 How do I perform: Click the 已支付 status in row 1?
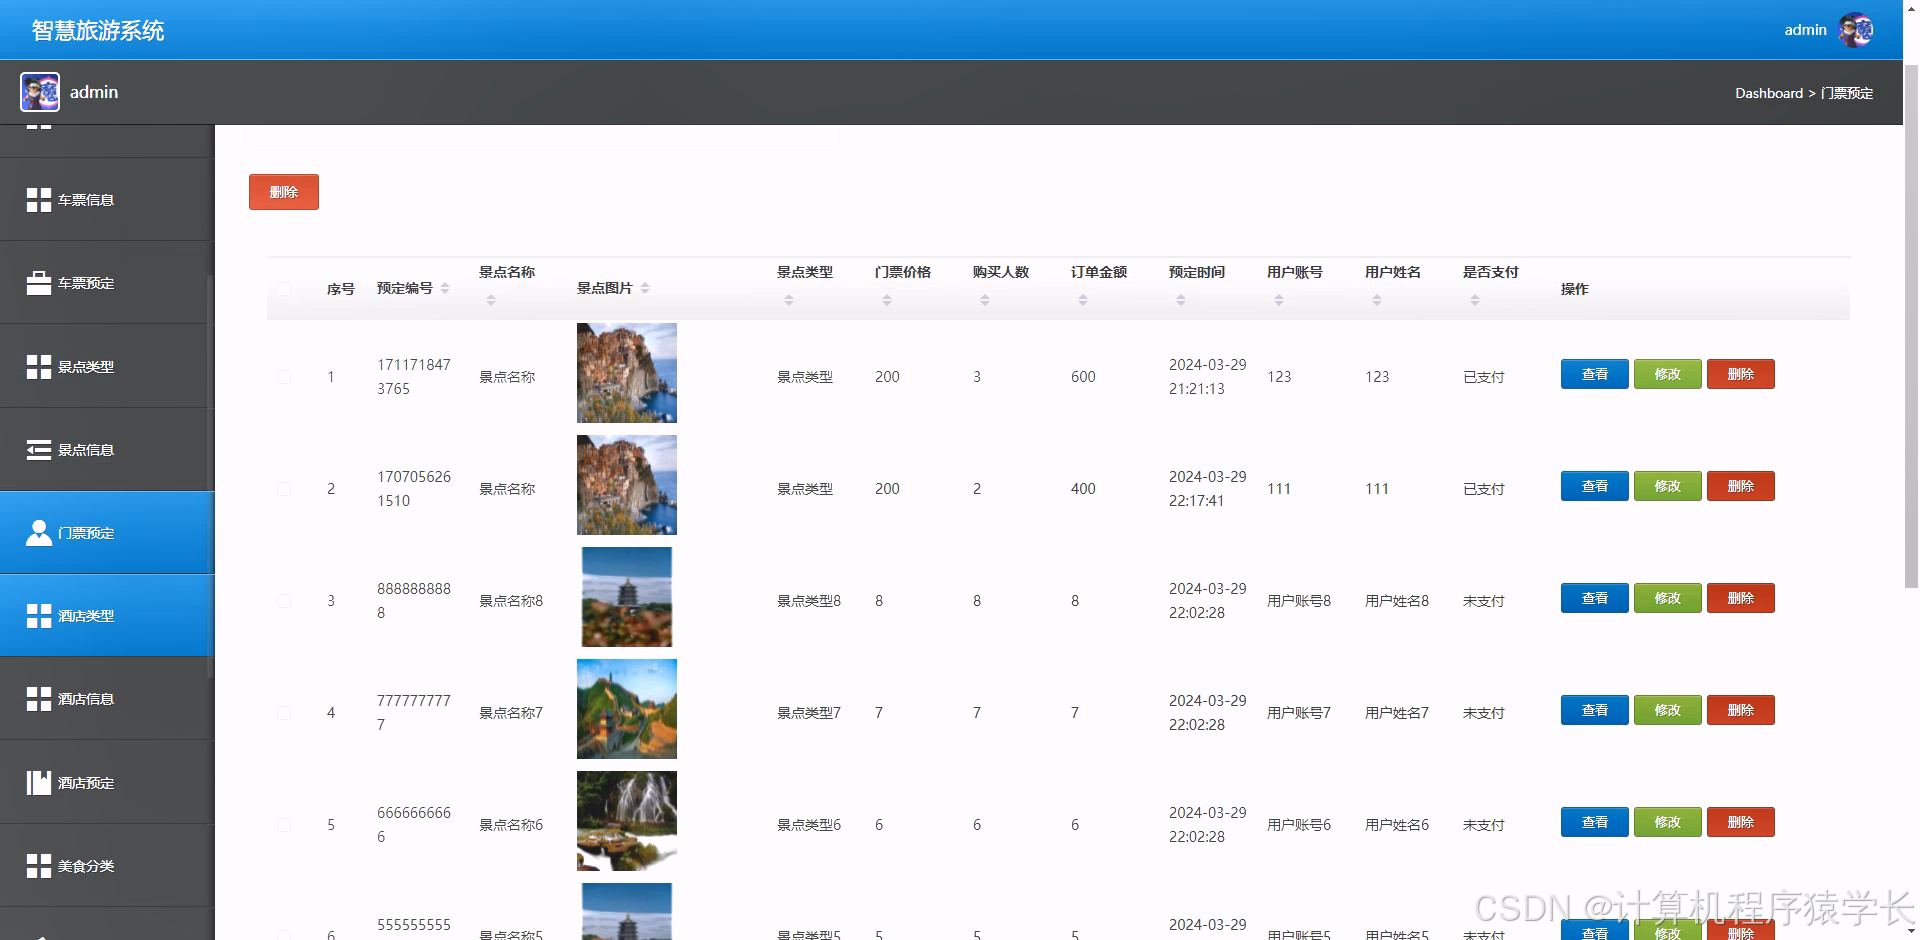(x=1484, y=377)
